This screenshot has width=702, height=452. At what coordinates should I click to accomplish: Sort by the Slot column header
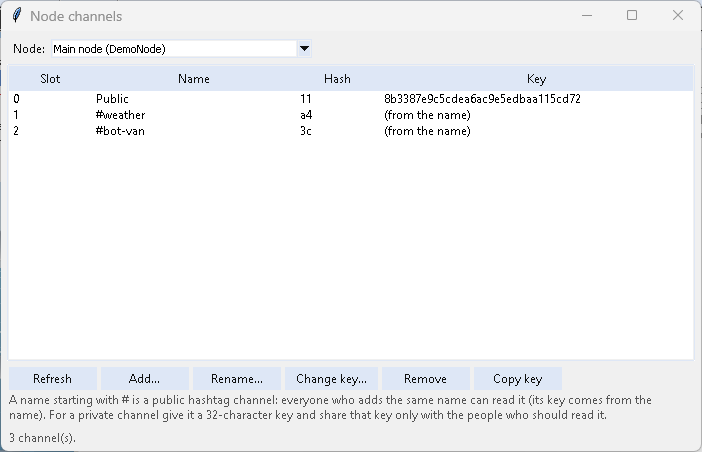[x=50, y=79]
